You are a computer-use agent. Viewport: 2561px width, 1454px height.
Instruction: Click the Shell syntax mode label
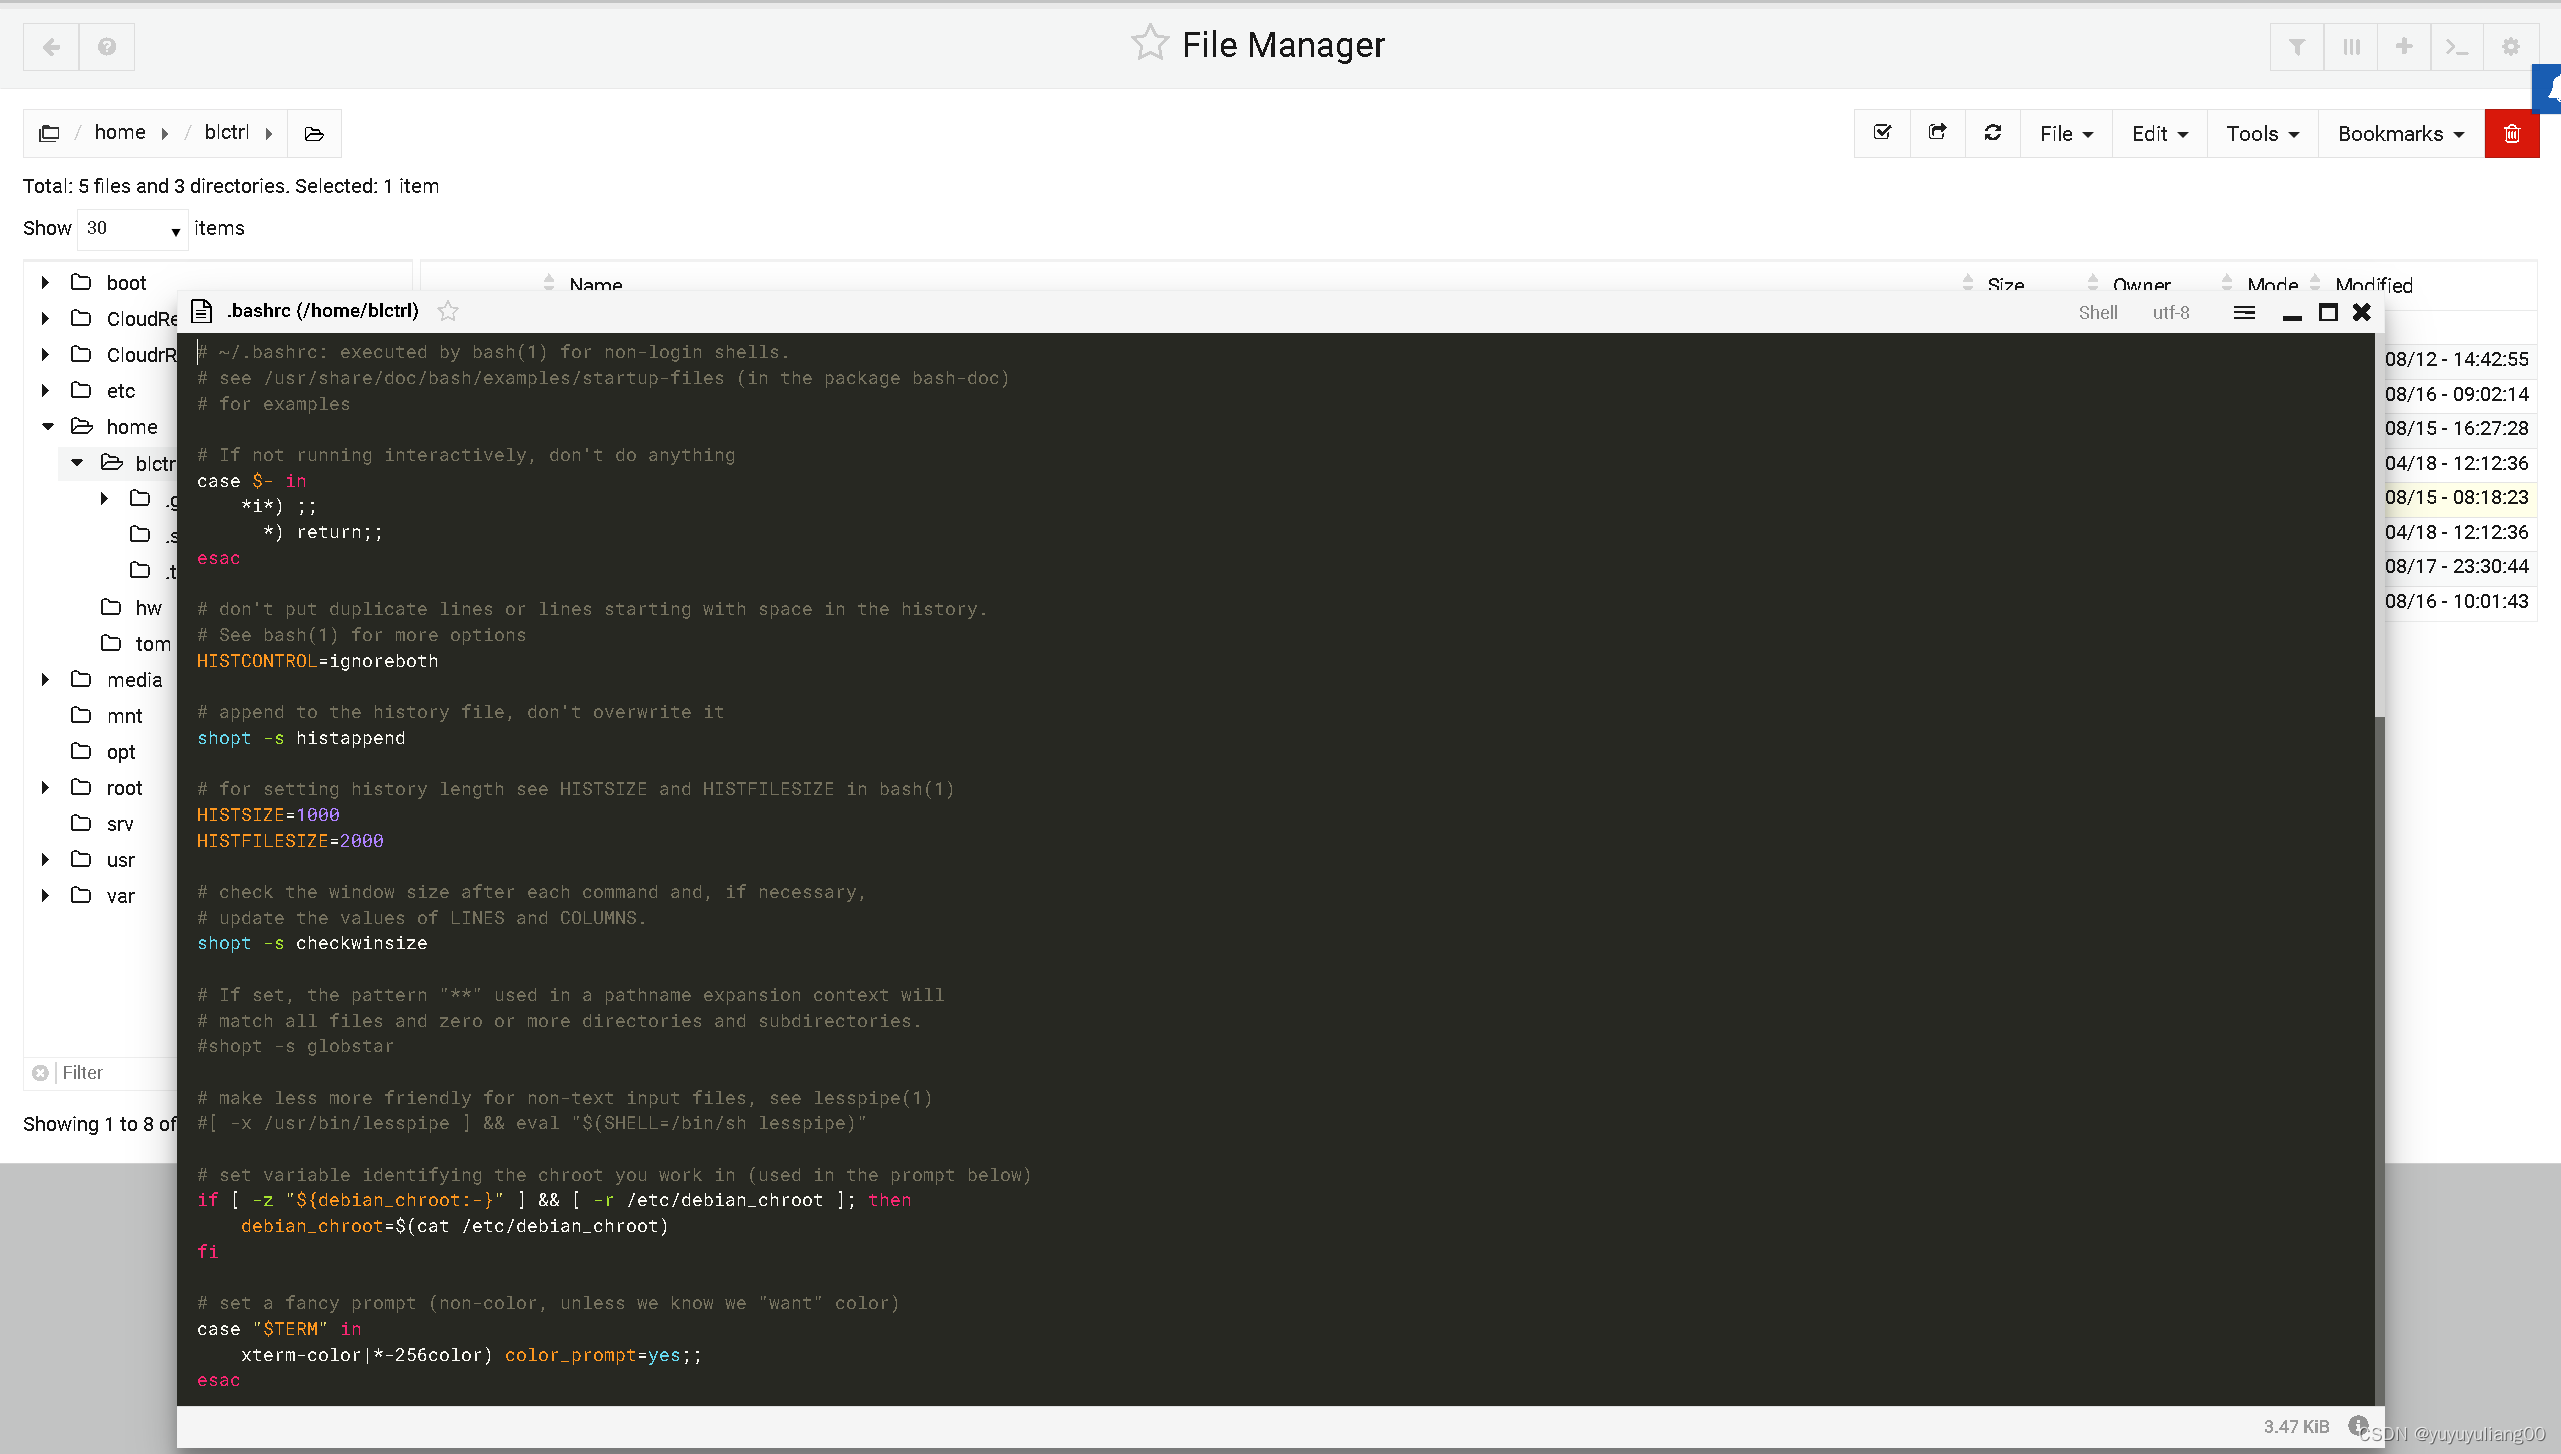(x=2097, y=313)
